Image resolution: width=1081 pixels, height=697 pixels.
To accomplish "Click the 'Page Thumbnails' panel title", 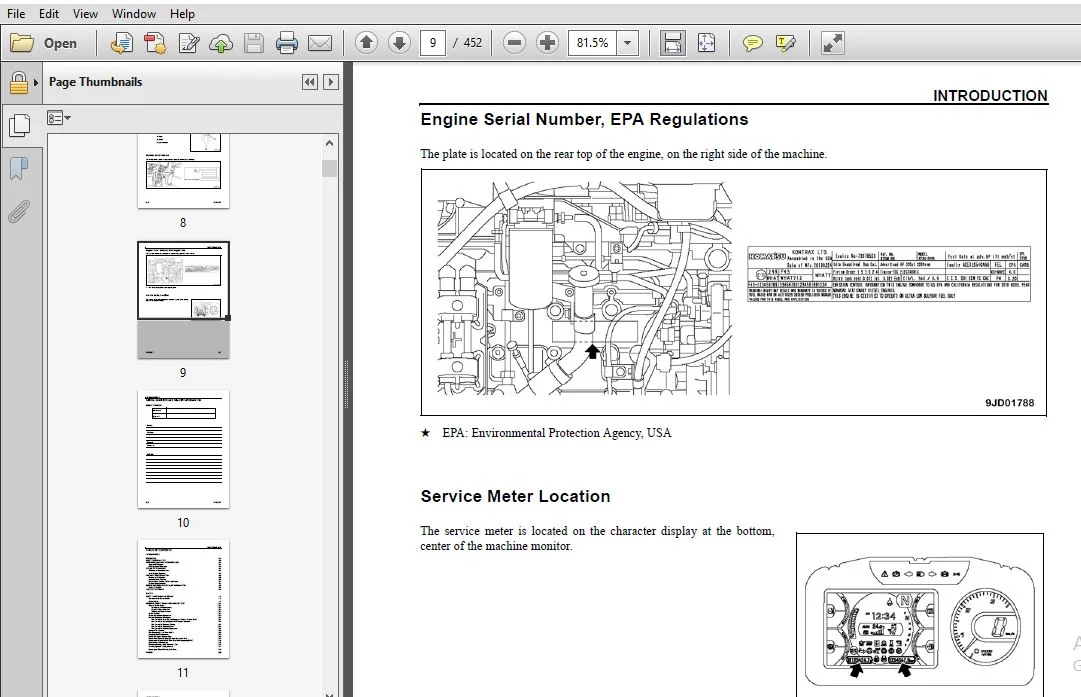I will tap(95, 82).
